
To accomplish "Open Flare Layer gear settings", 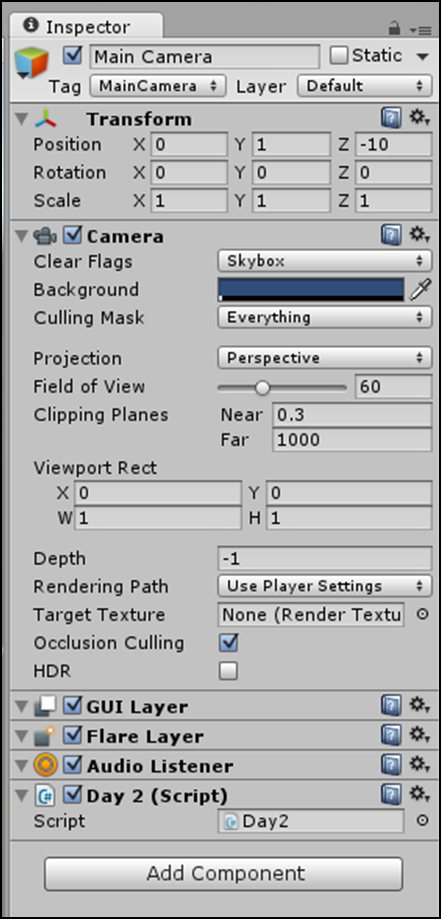I will click(x=419, y=734).
